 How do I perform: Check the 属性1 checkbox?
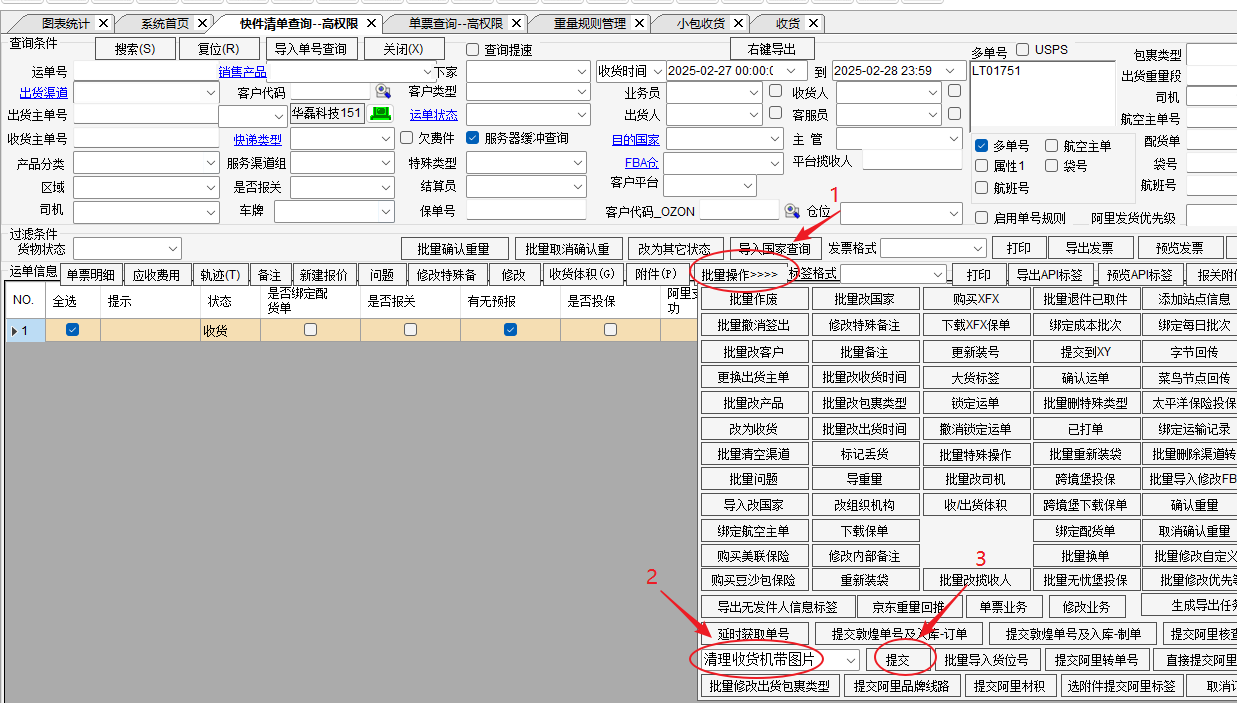click(982, 166)
